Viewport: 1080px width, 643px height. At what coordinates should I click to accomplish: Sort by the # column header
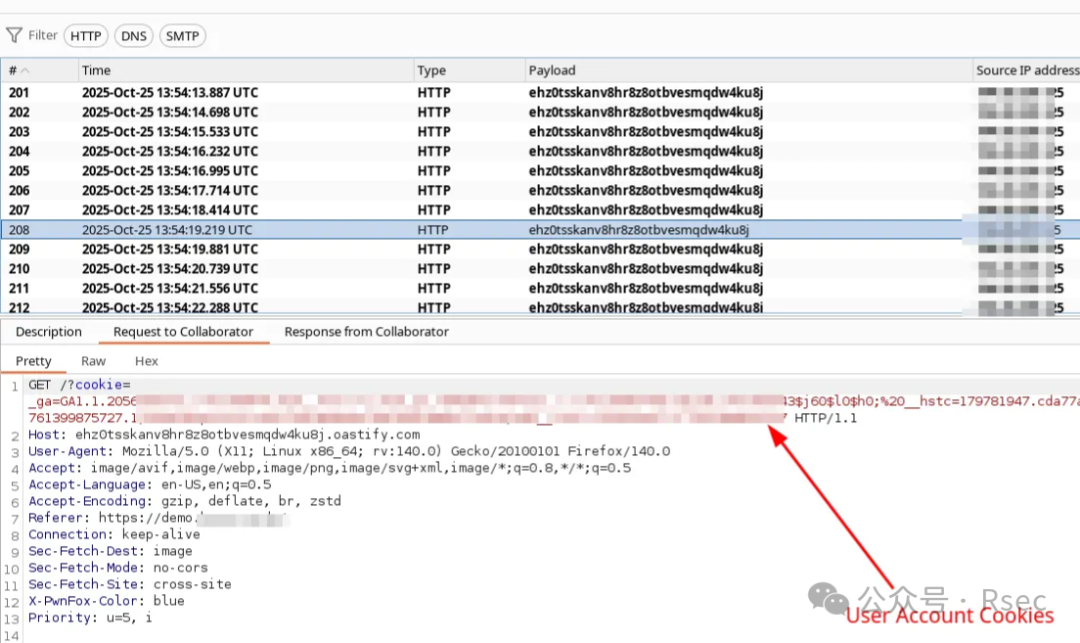pos(39,70)
